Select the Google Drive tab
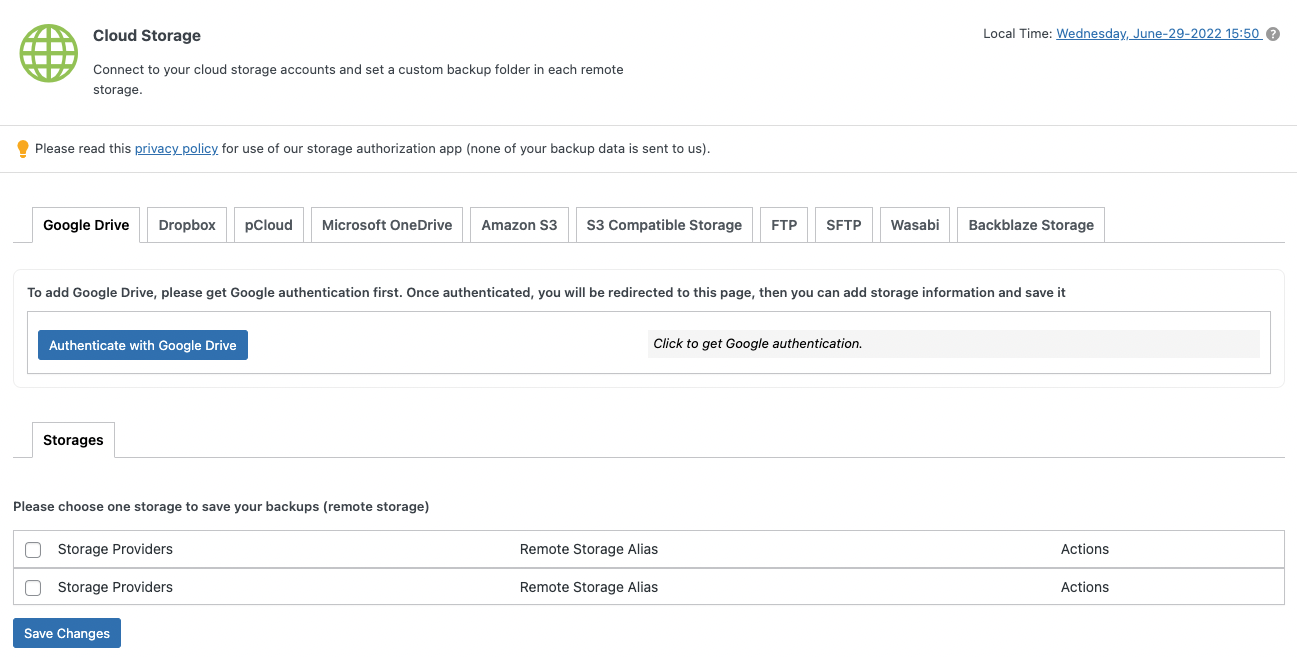Image resolution: width=1297 pixels, height=657 pixels. click(86, 225)
